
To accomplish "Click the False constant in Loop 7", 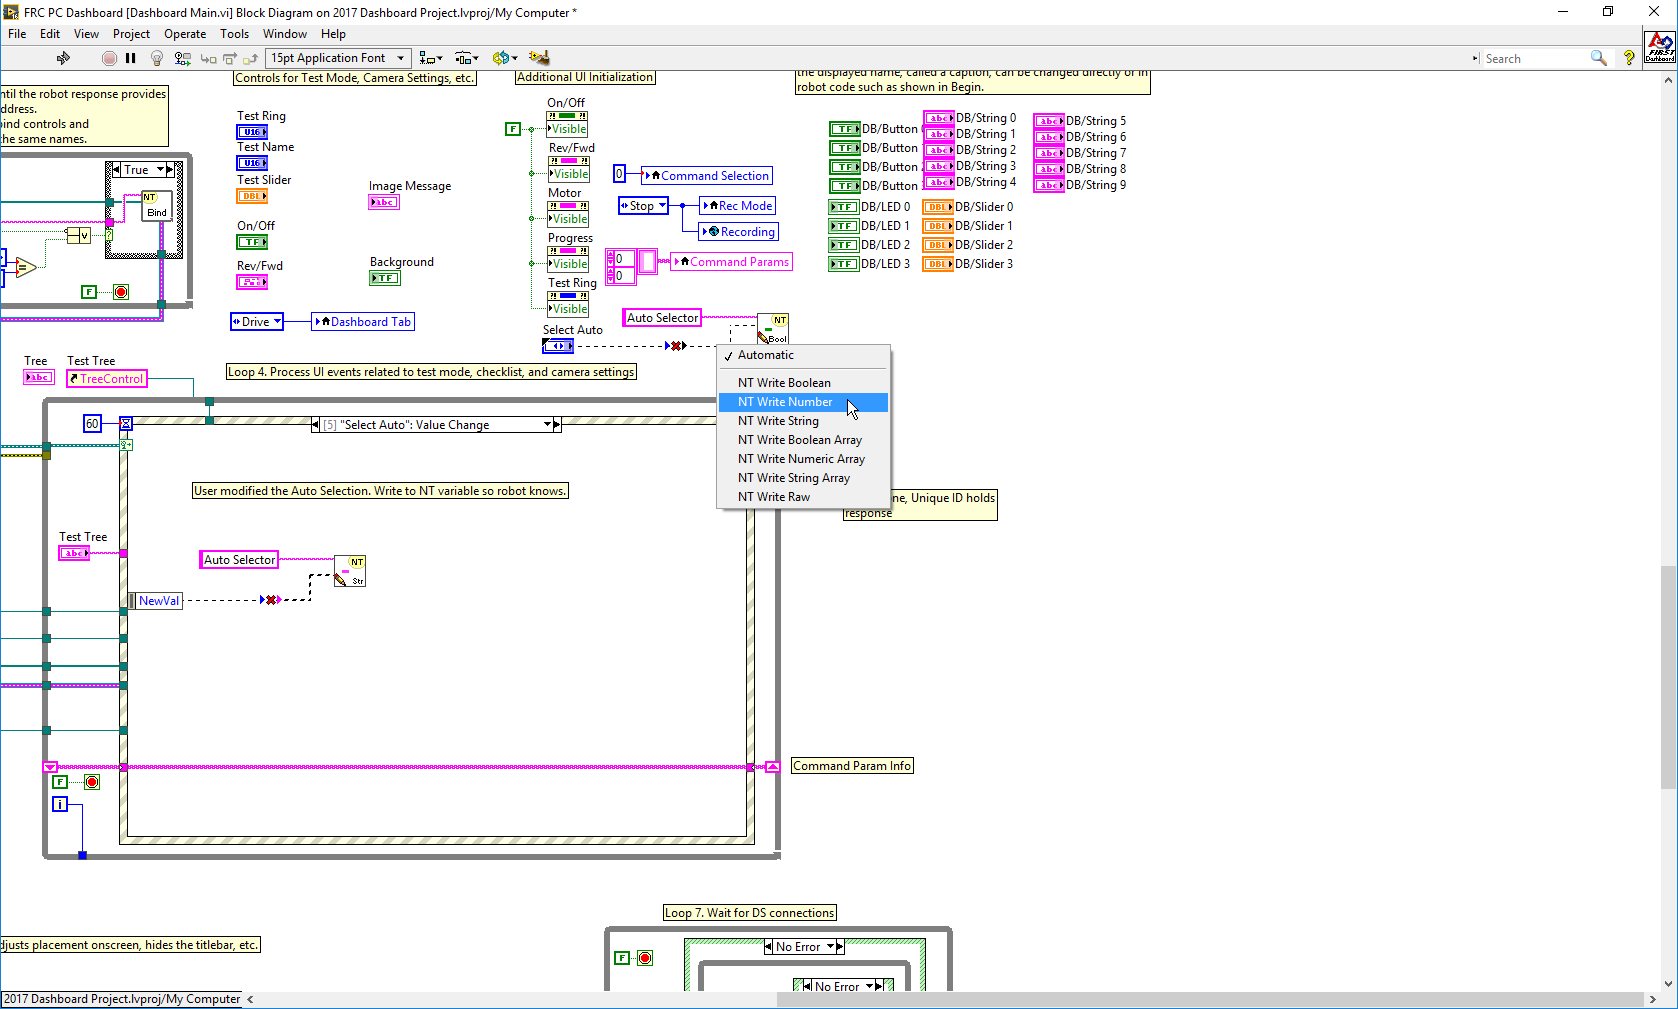I will tap(622, 958).
